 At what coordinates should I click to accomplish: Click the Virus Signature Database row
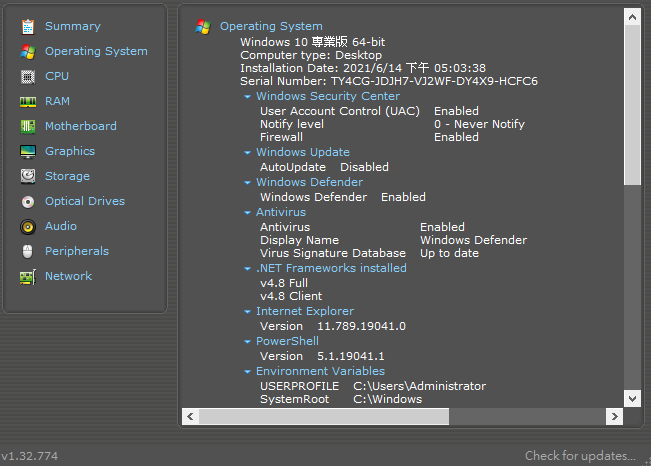click(x=370, y=253)
